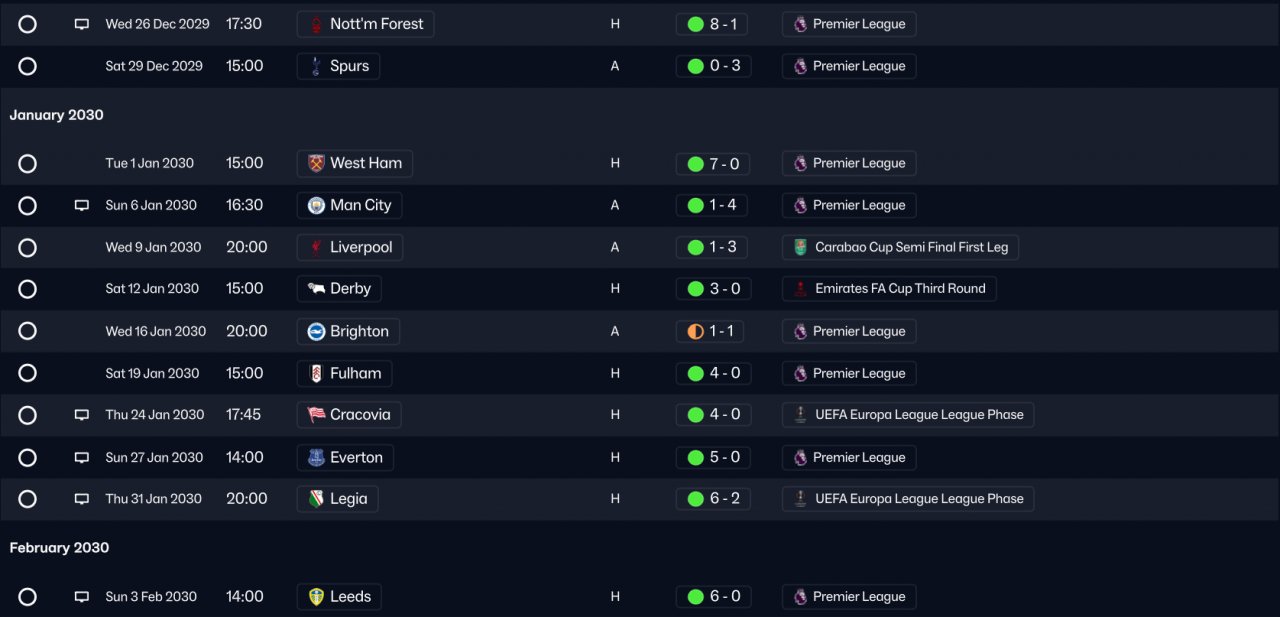Select the radio circle for Legia match
The height and width of the screenshot is (617, 1280).
pos(28,499)
